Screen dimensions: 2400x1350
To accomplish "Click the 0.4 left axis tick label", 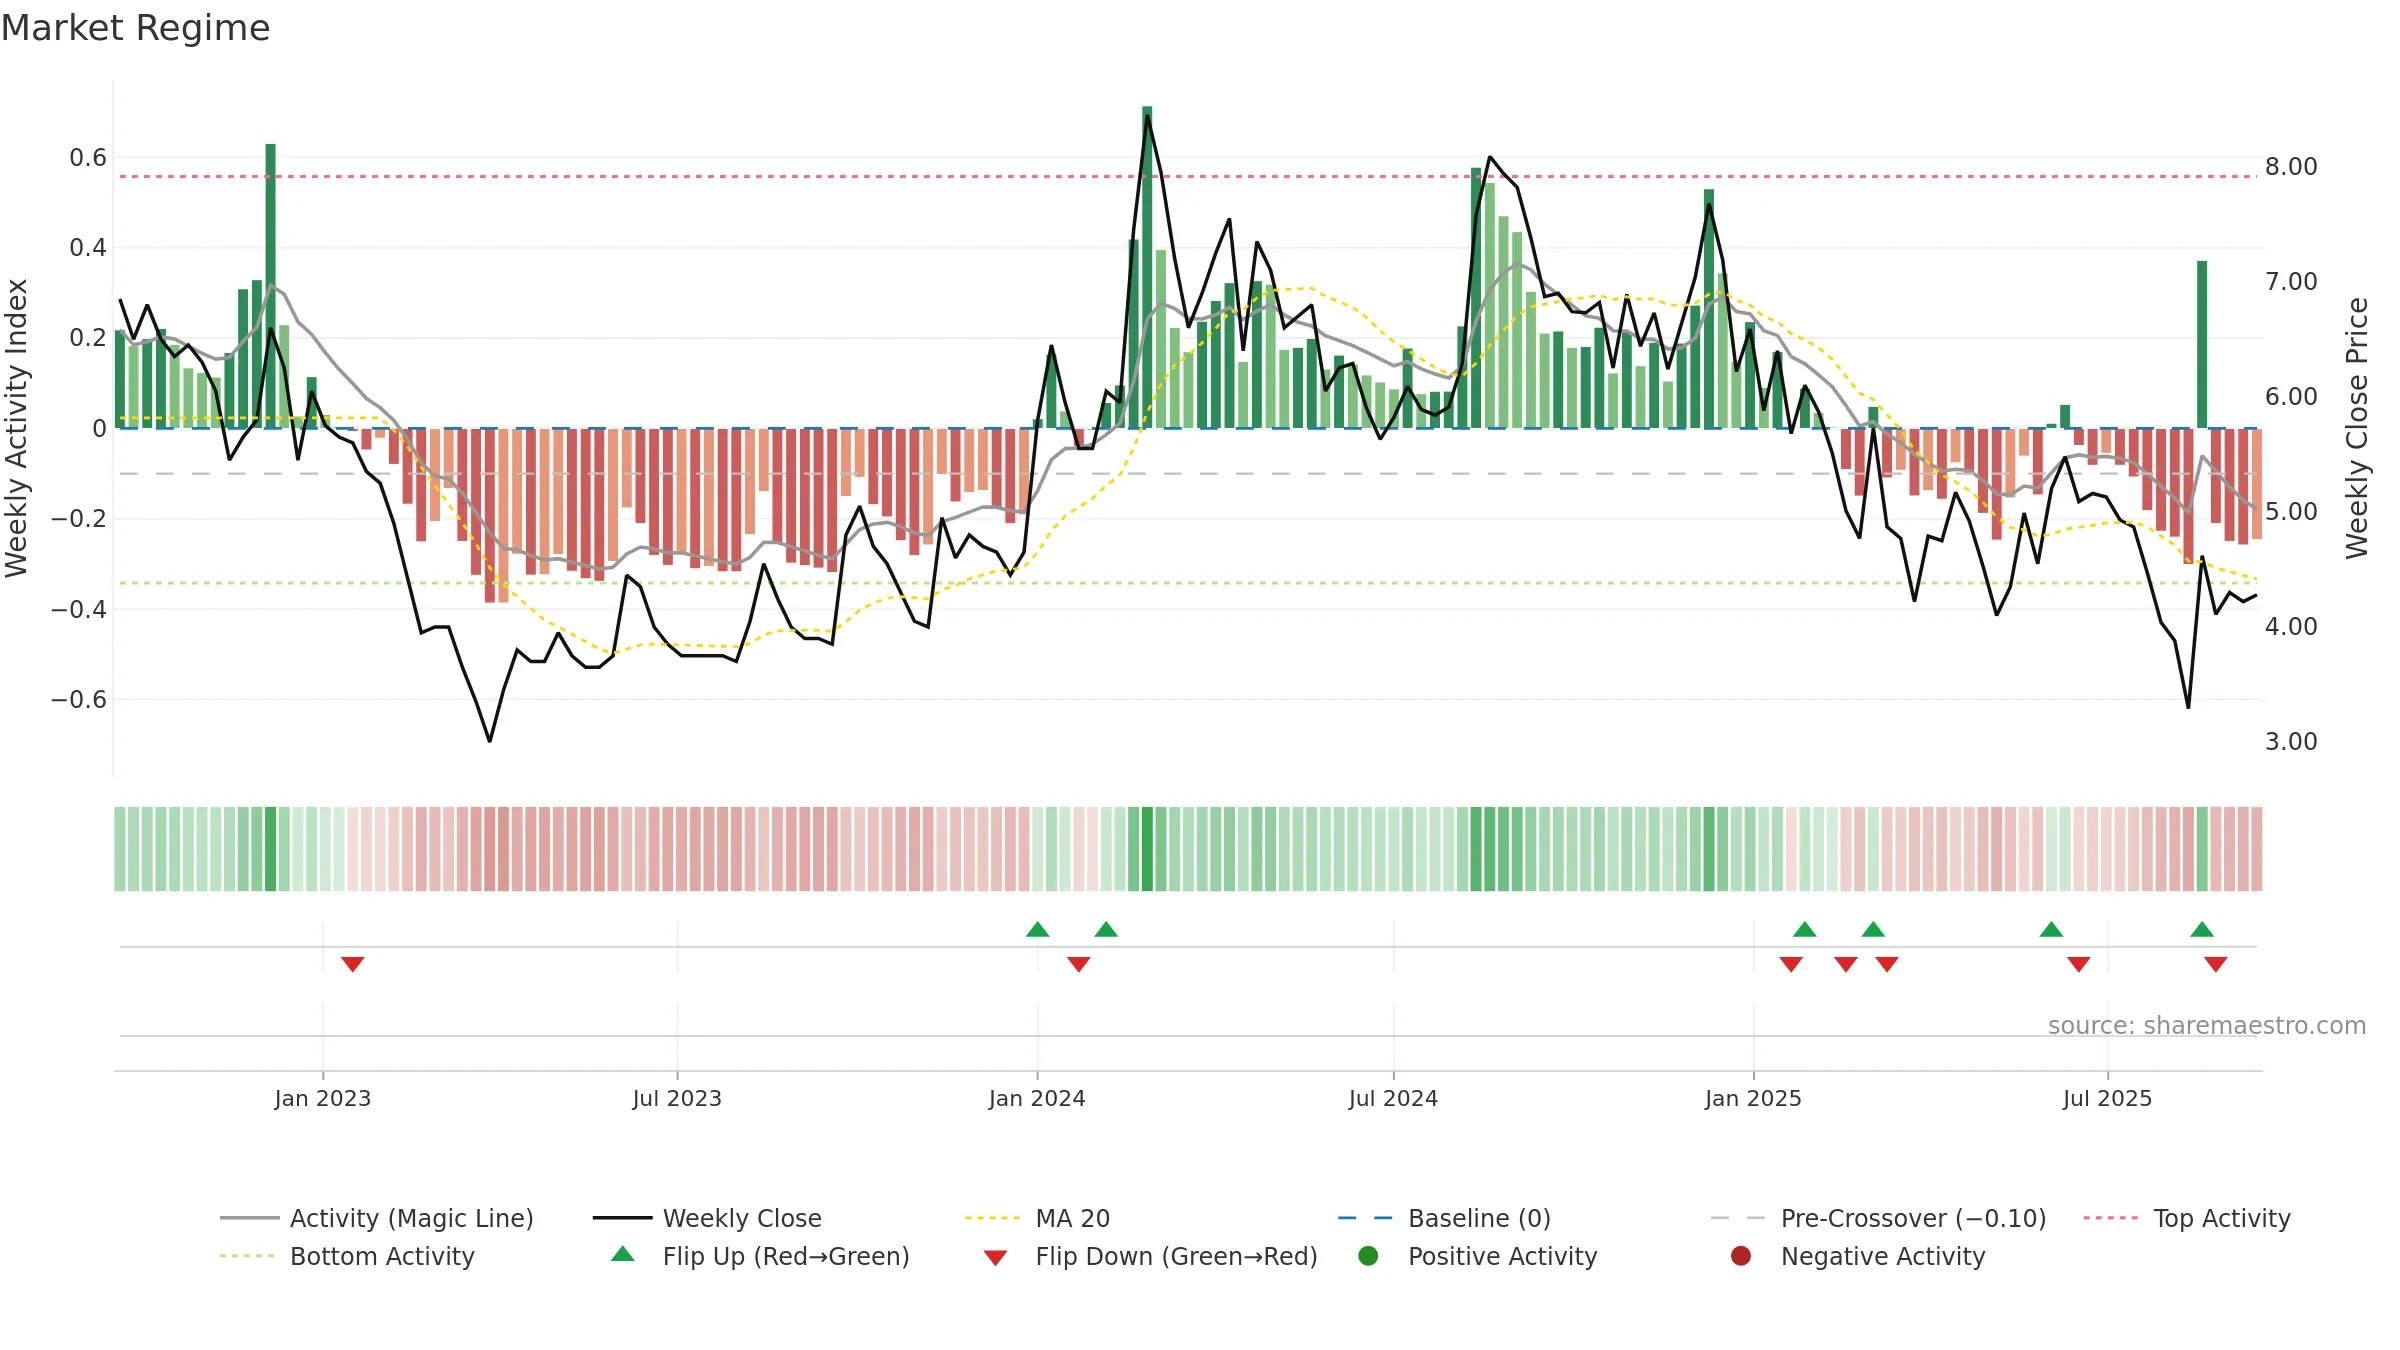I will coord(88,248).
